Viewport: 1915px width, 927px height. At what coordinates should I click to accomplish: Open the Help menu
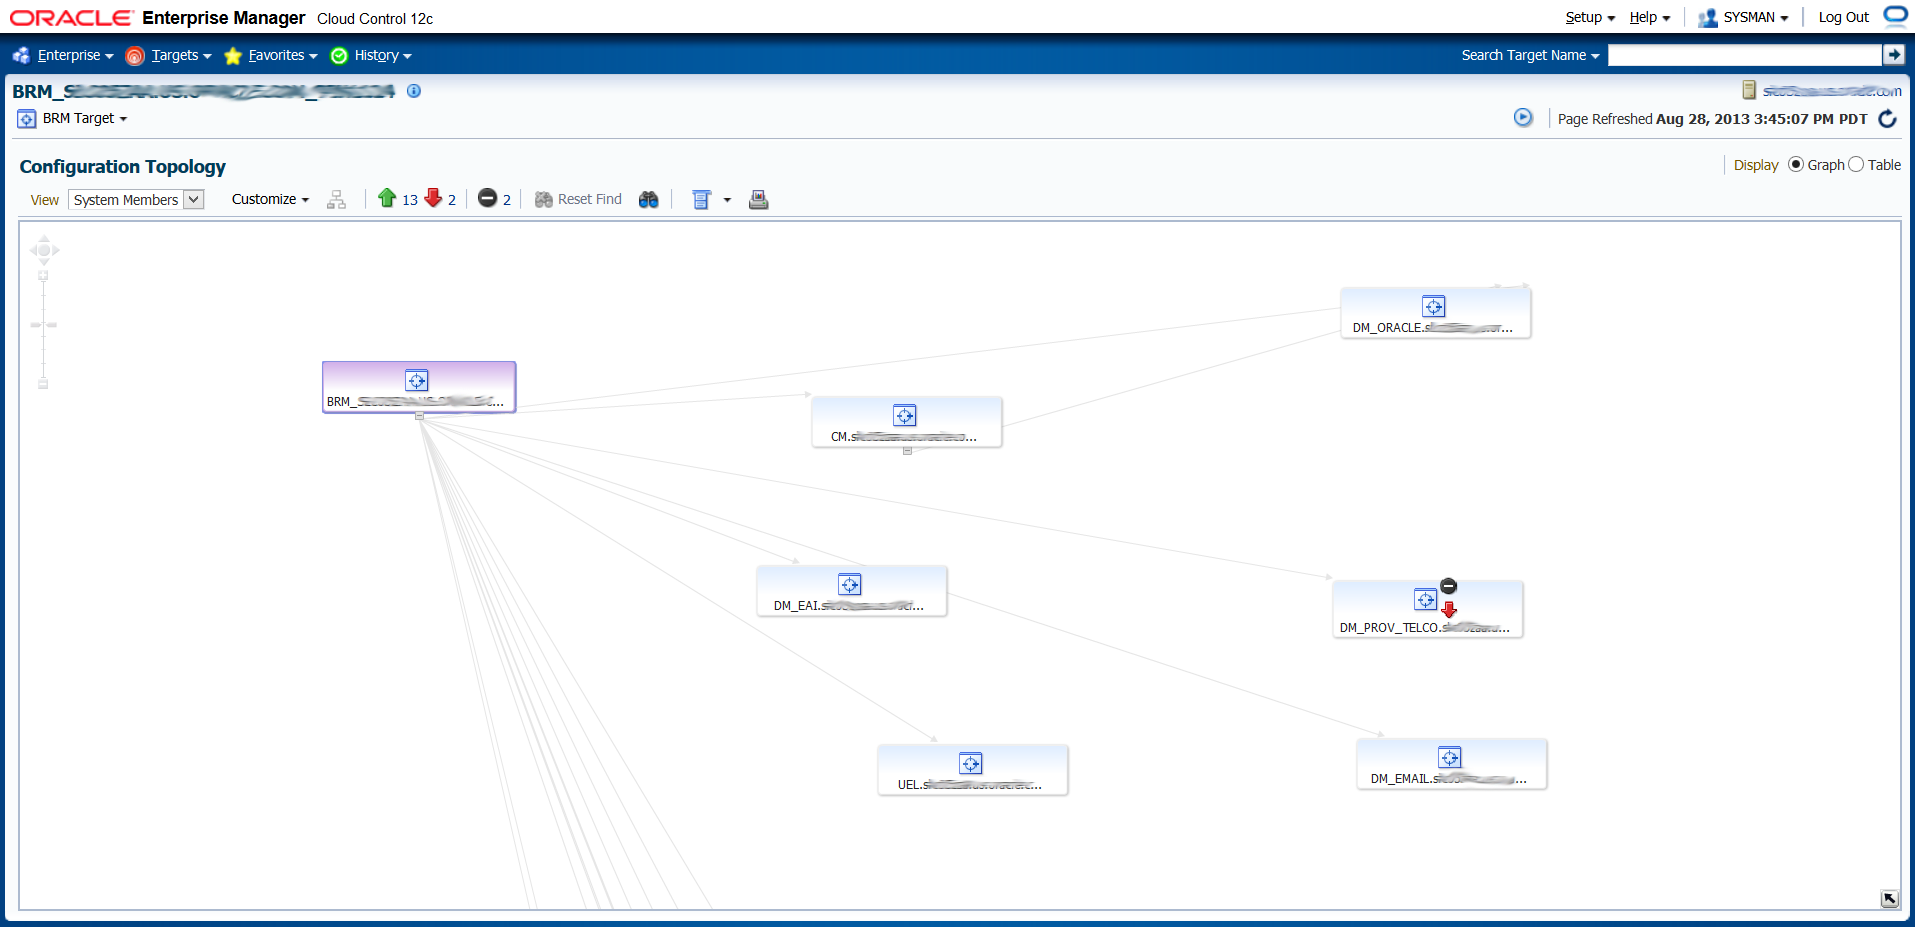click(x=1649, y=18)
